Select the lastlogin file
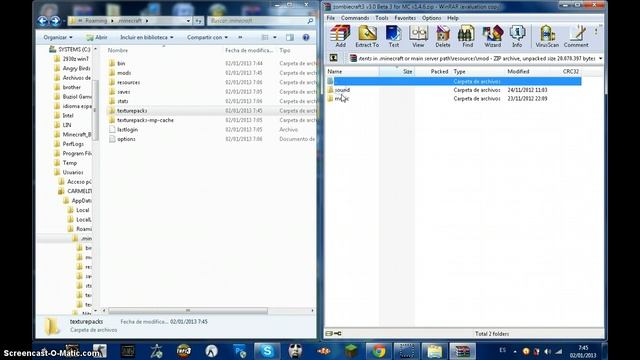640x360 pixels. click(x=127, y=129)
